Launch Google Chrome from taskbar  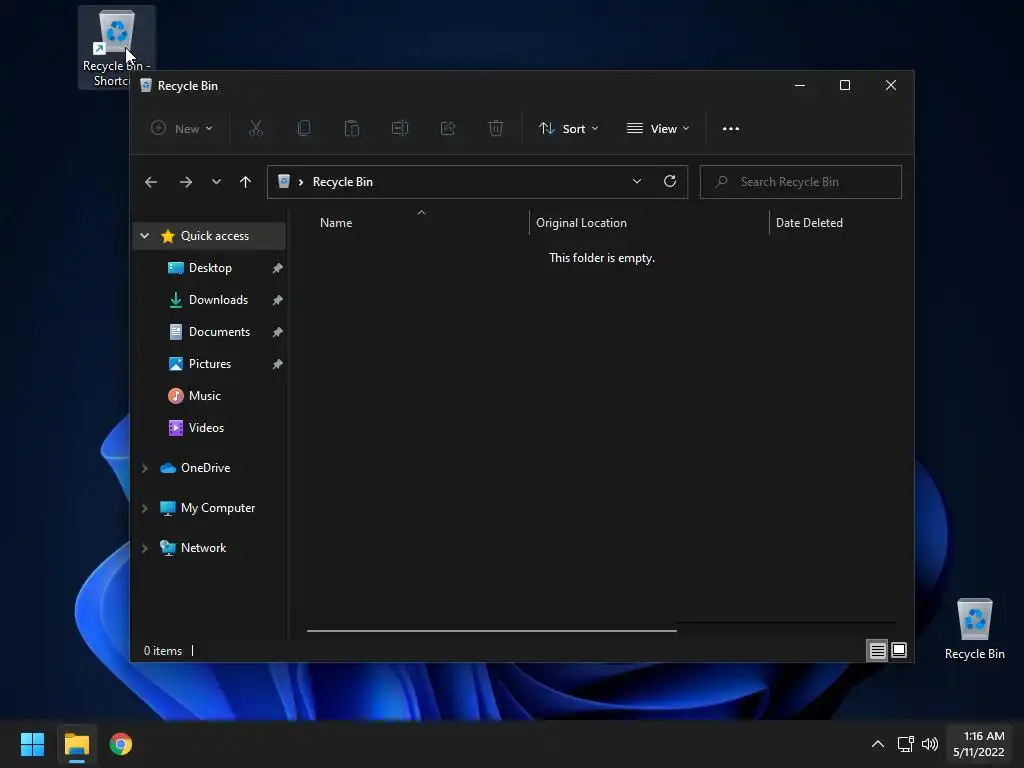pos(121,744)
